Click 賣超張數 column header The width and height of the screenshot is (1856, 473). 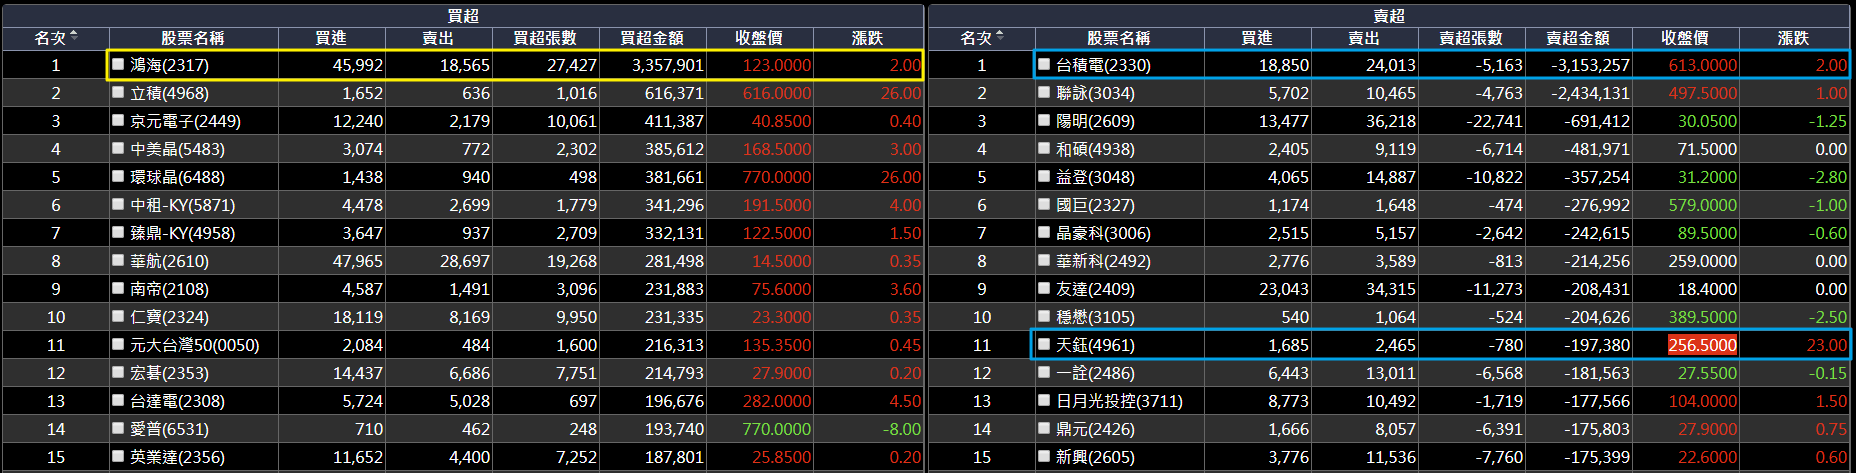point(1471,38)
